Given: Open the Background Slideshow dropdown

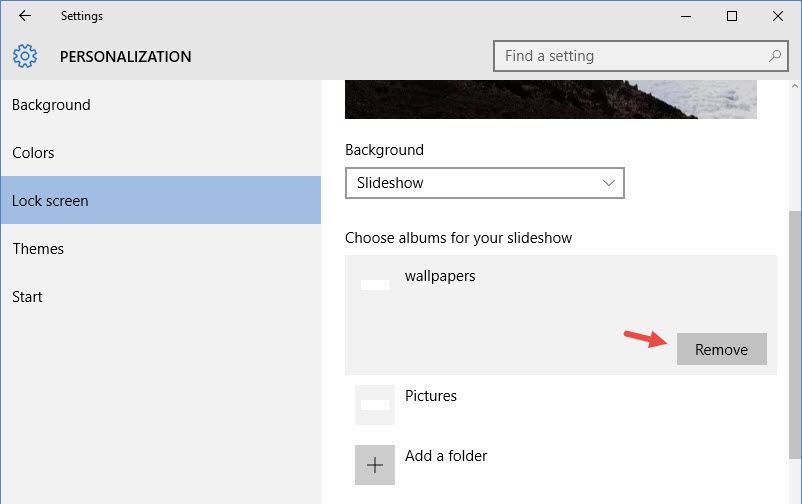Looking at the screenshot, I should pos(484,183).
